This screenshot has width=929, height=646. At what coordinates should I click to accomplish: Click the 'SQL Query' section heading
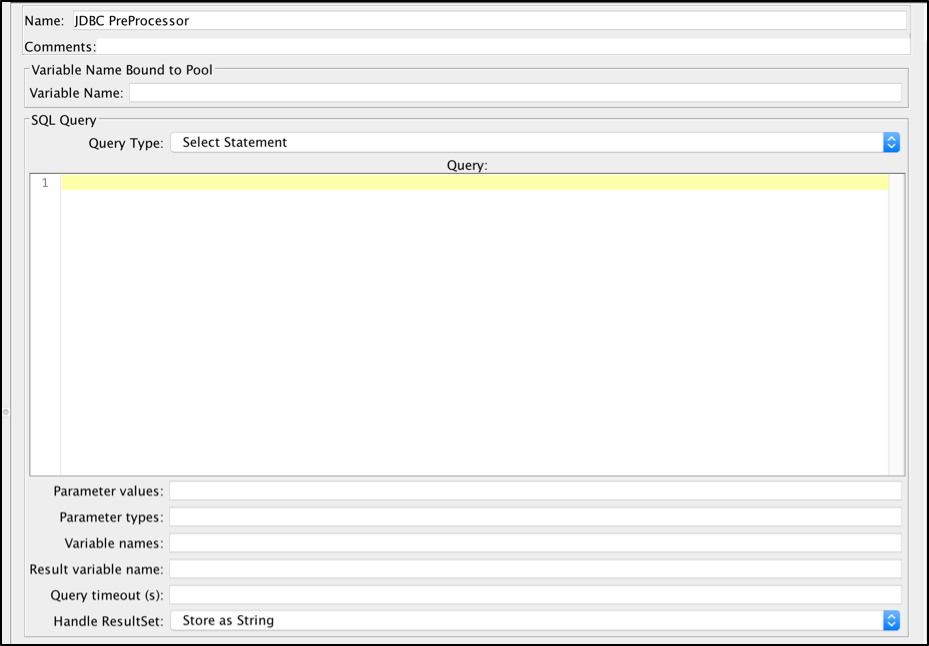(63, 120)
